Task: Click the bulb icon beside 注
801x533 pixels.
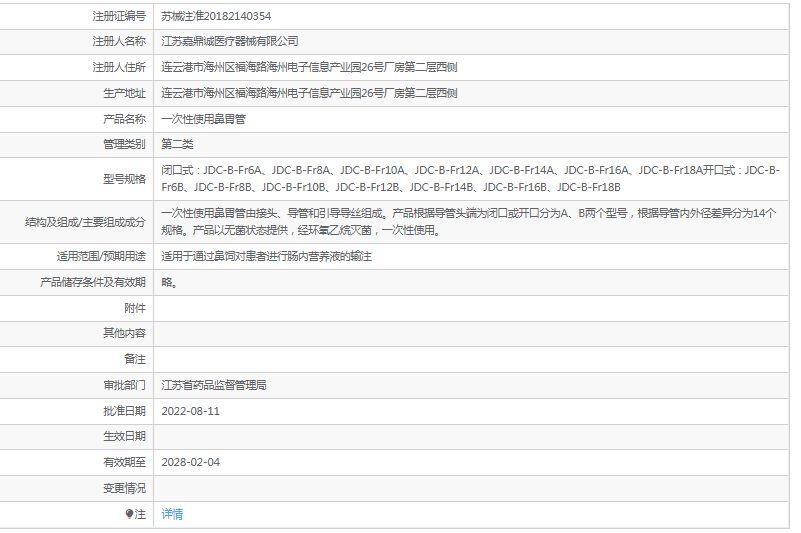Action: pyautogui.click(x=129, y=514)
